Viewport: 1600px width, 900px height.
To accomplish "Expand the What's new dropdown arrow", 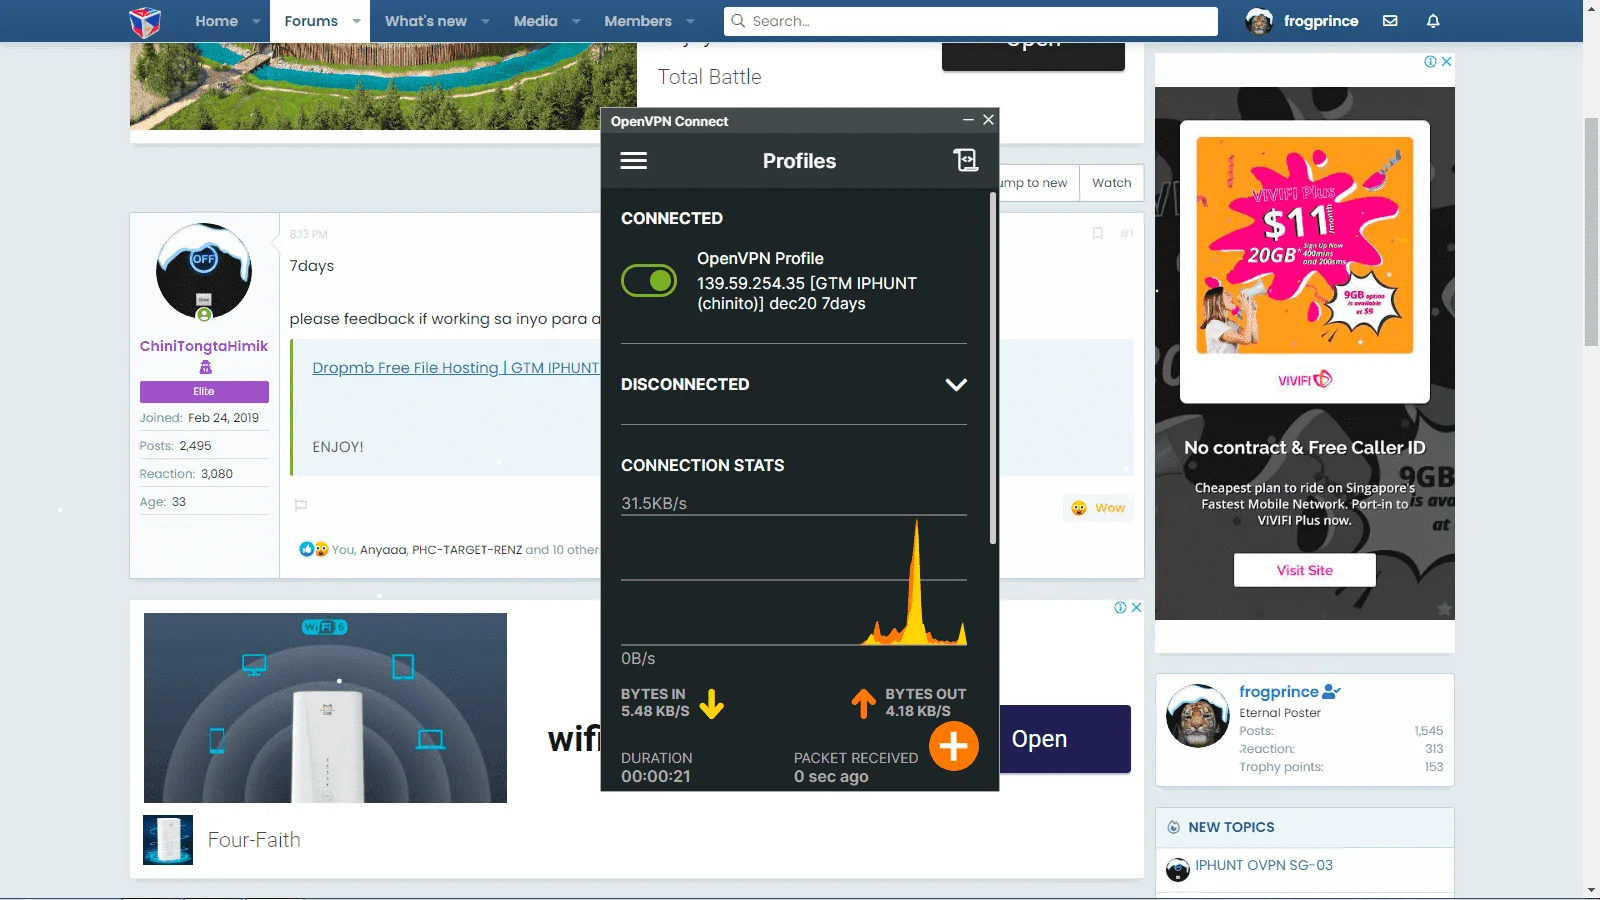I will [485, 21].
